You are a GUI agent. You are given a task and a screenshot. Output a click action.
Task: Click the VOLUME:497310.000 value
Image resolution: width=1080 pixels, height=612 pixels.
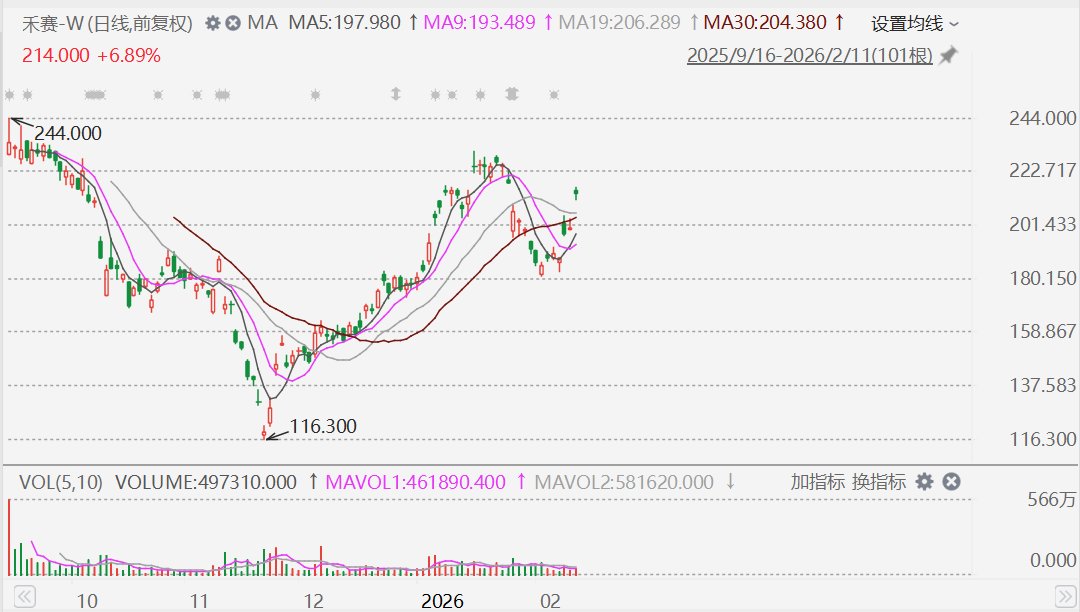coord(205,482)
